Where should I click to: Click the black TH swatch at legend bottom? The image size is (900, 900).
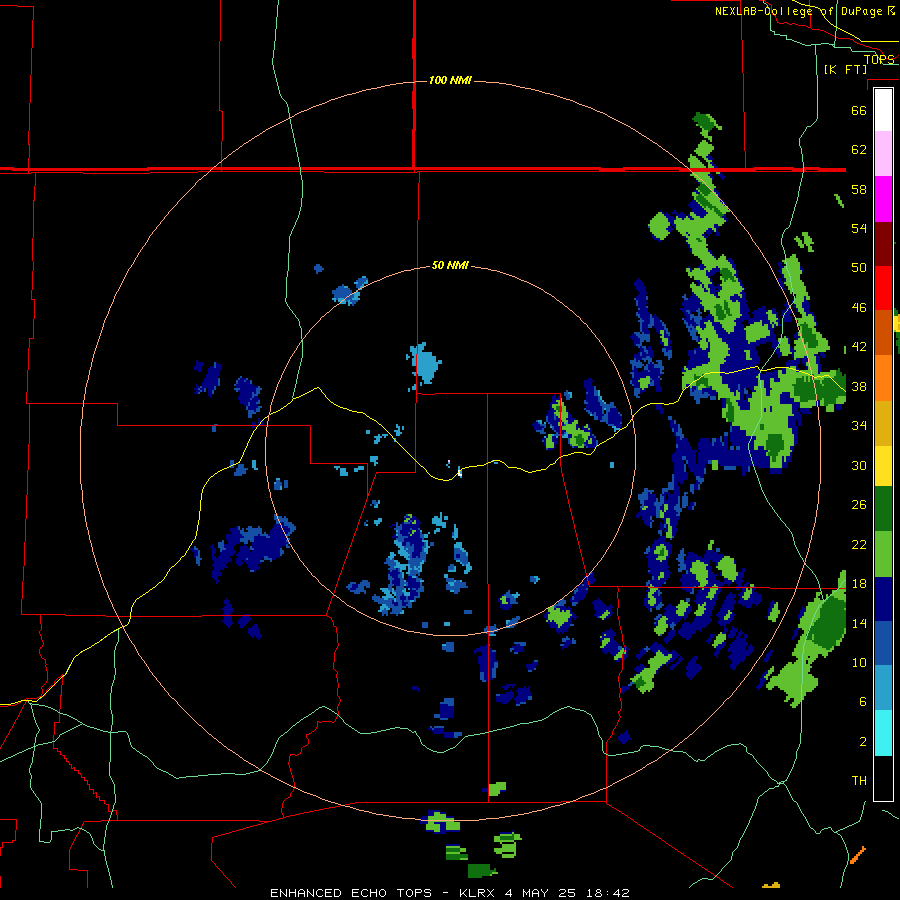click(x=883, y=778)
